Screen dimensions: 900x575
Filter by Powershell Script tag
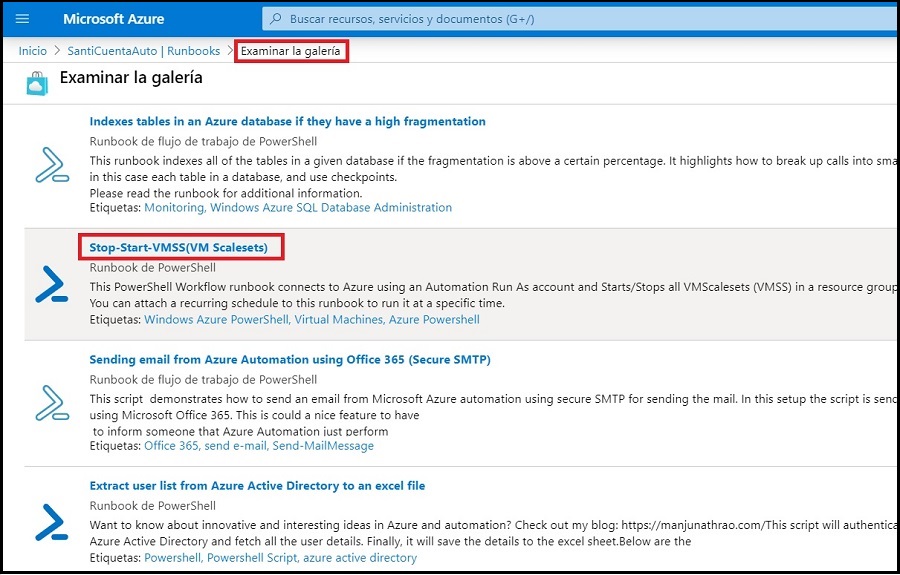coord(253,557)
